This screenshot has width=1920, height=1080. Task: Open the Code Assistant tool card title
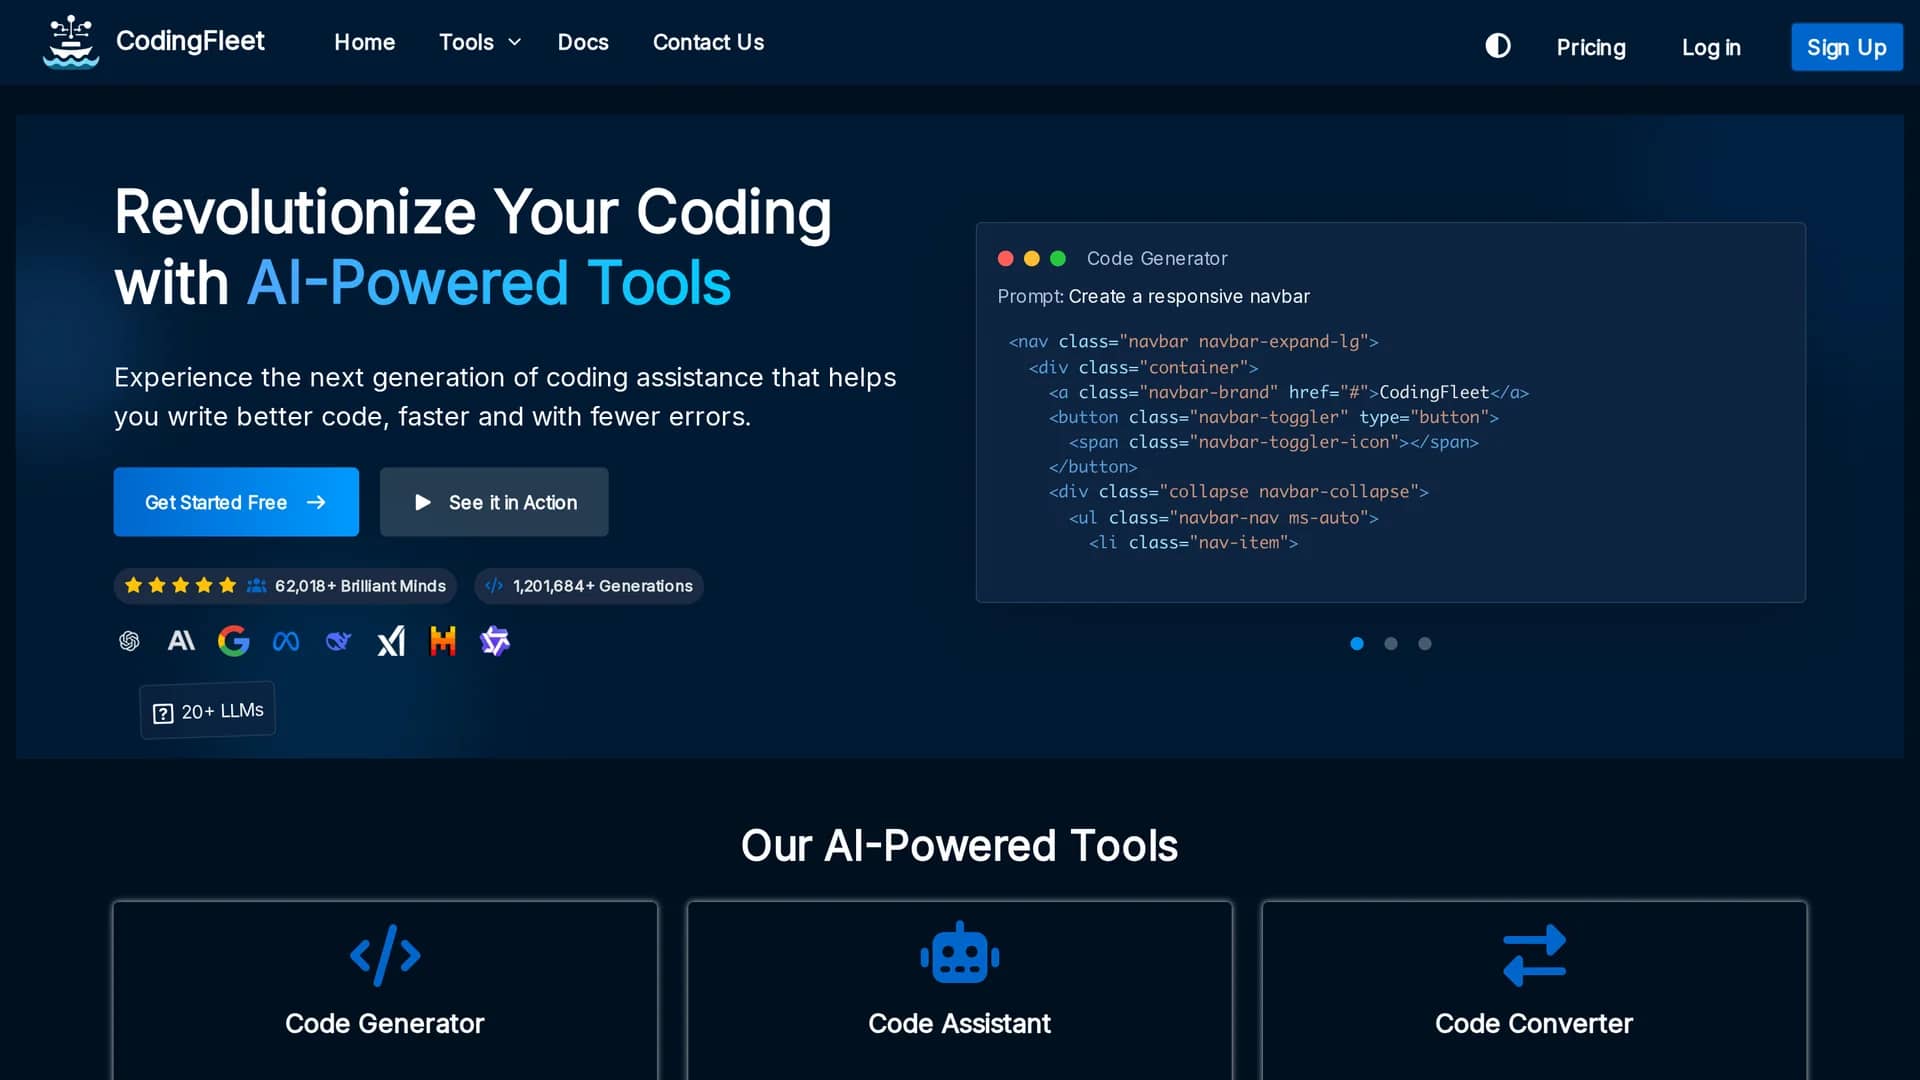tap(960, 1024)
